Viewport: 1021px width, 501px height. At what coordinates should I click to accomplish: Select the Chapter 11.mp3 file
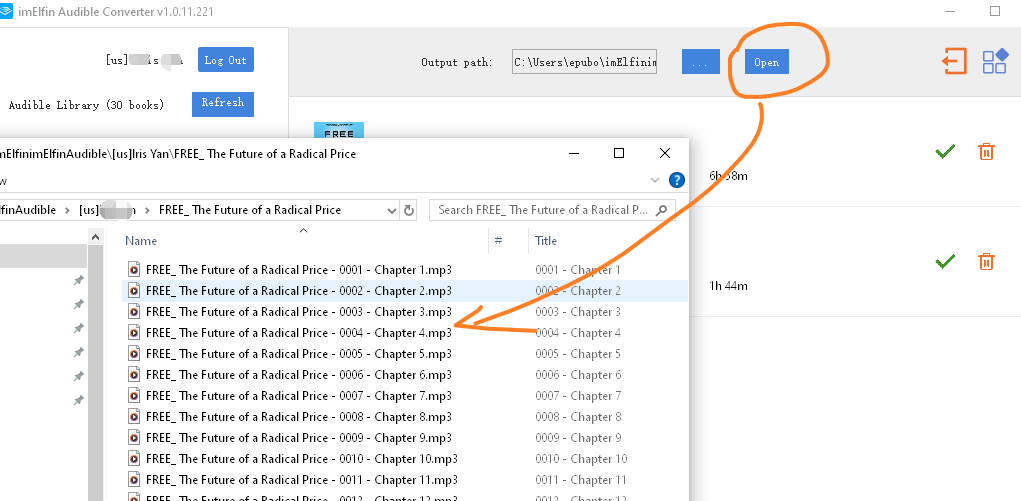pos(301,480)
